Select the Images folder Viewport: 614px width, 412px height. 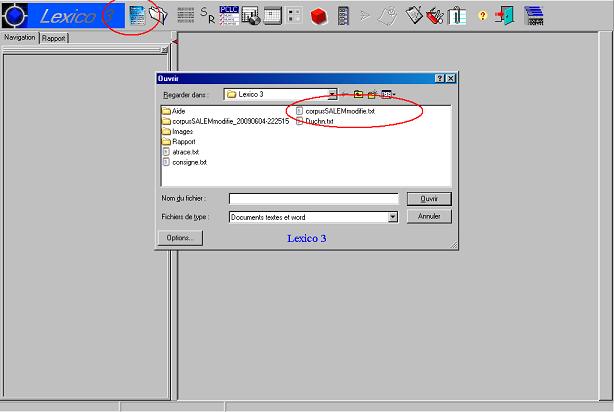coord(177,132)
